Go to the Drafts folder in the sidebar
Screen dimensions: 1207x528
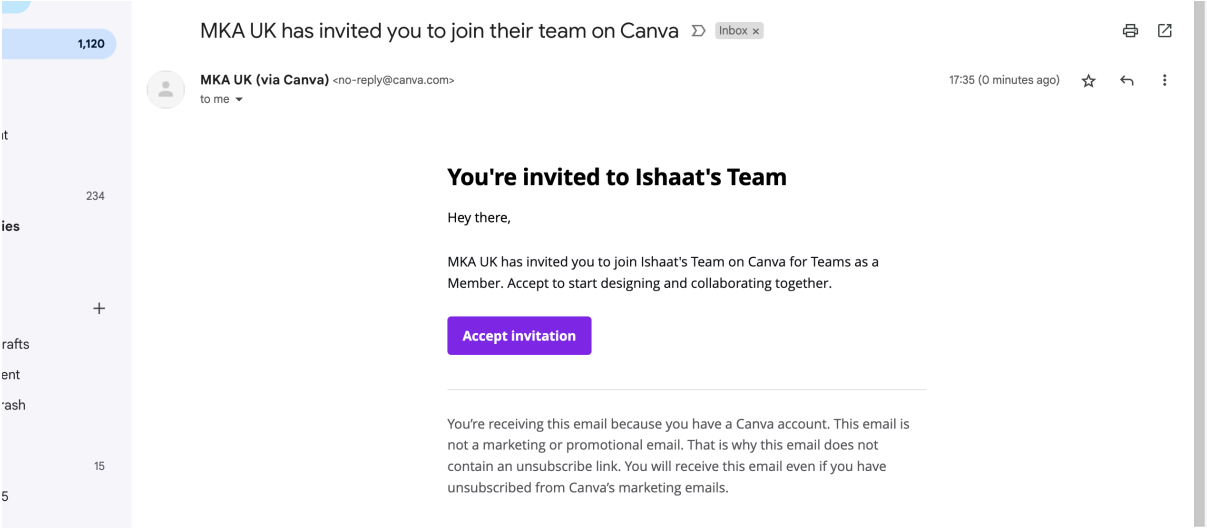pyautogui.click(x=15, y=344)
